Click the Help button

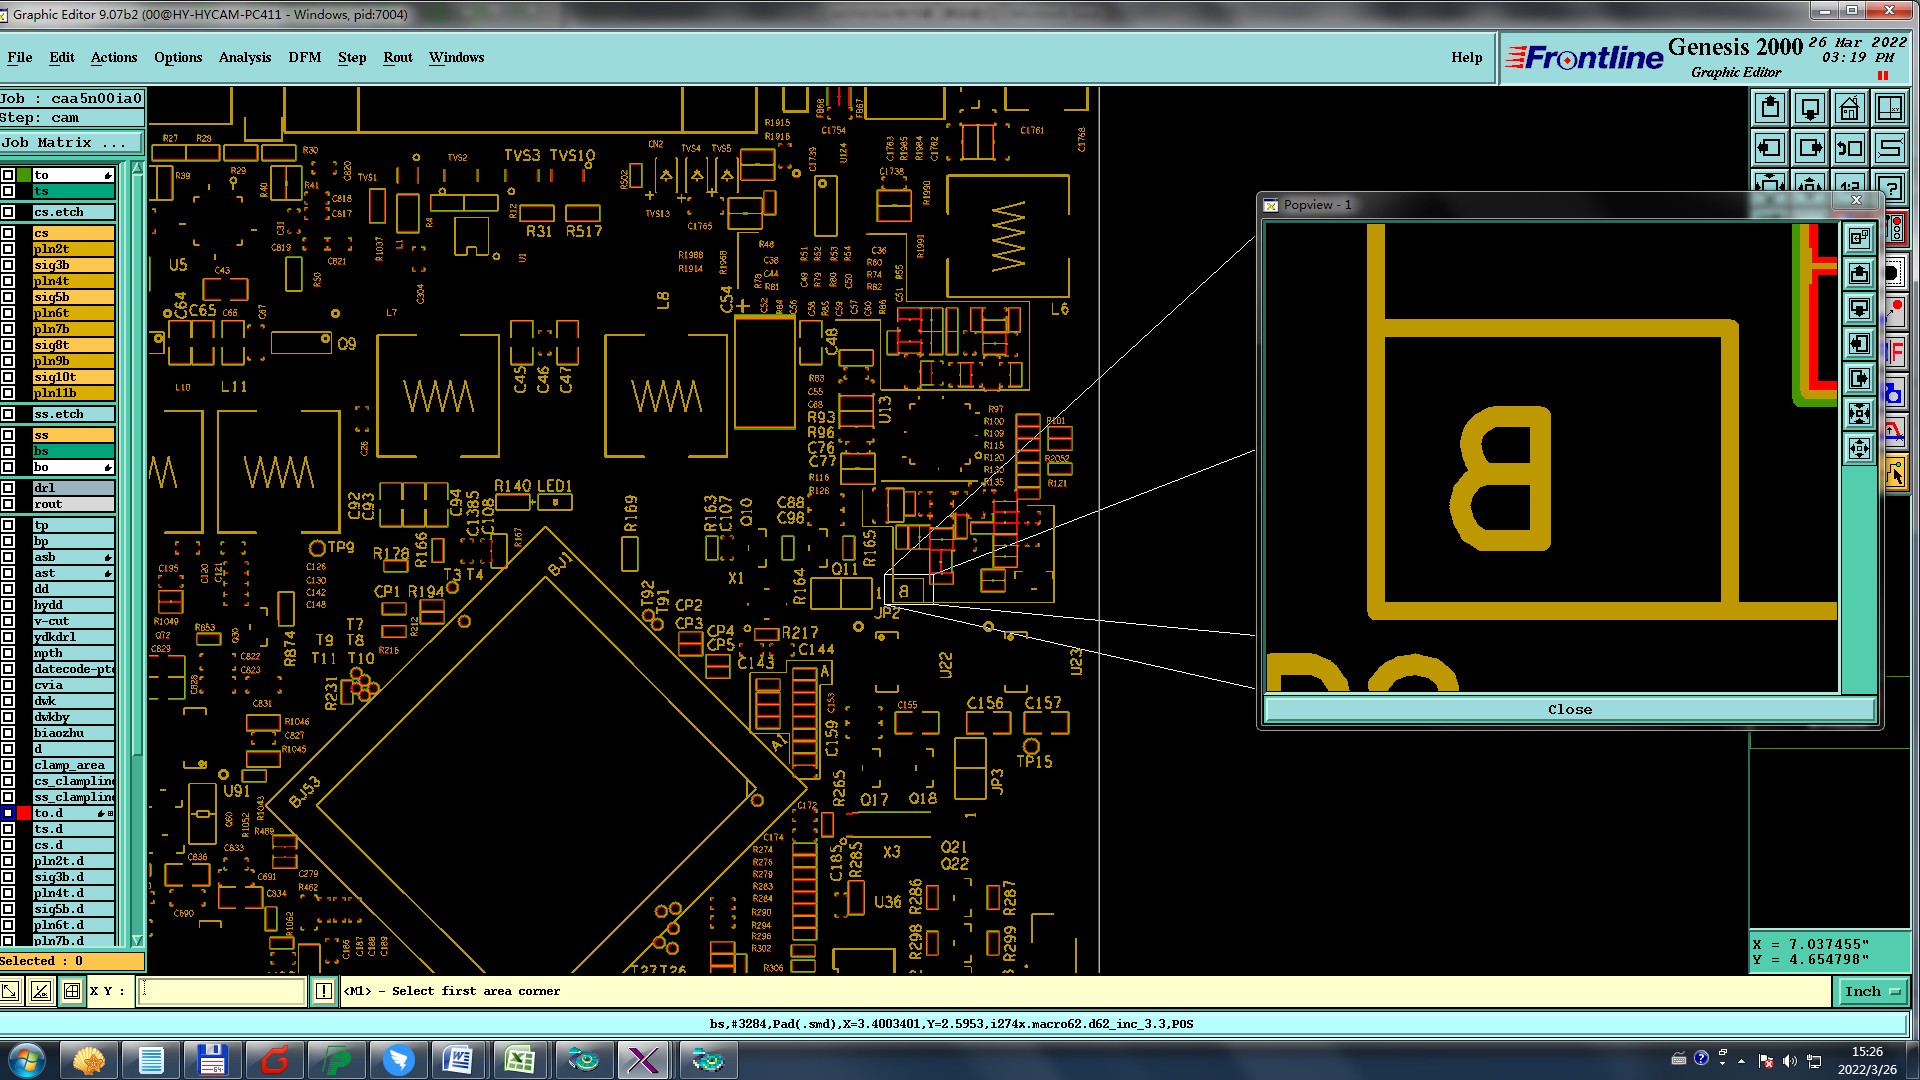[1466, 57]
